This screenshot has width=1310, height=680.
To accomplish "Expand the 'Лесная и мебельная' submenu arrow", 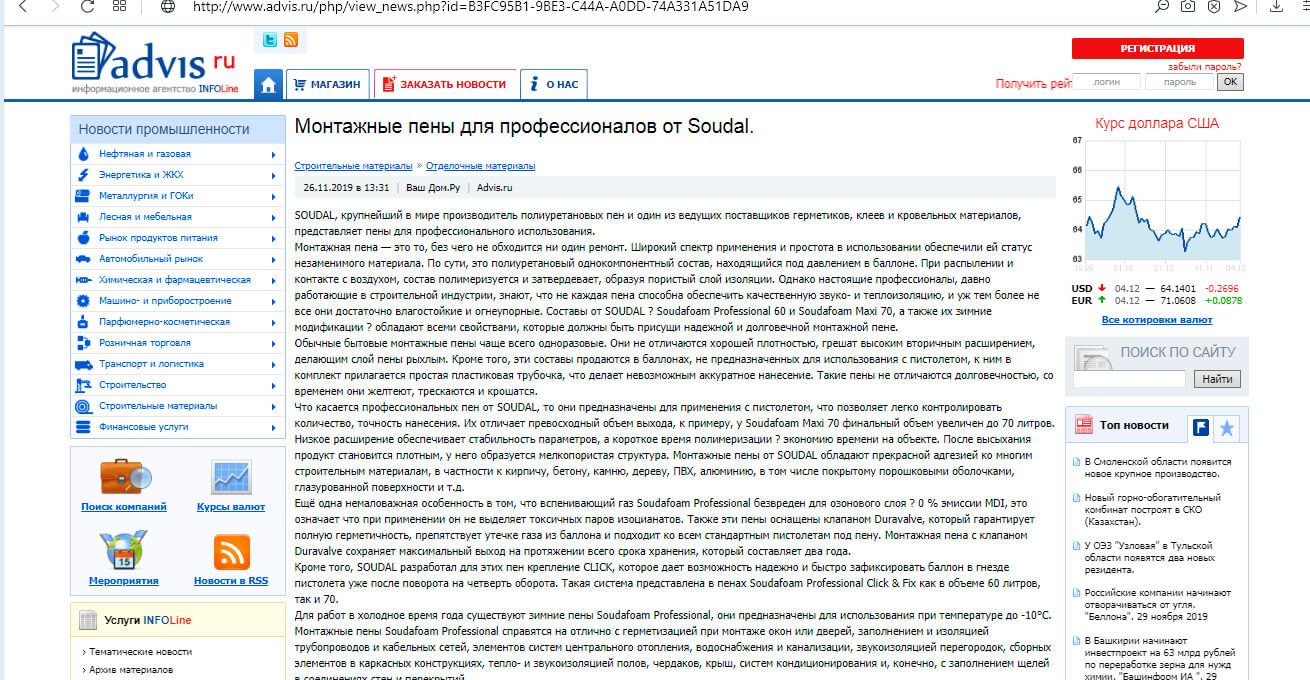I will point(273,217).
